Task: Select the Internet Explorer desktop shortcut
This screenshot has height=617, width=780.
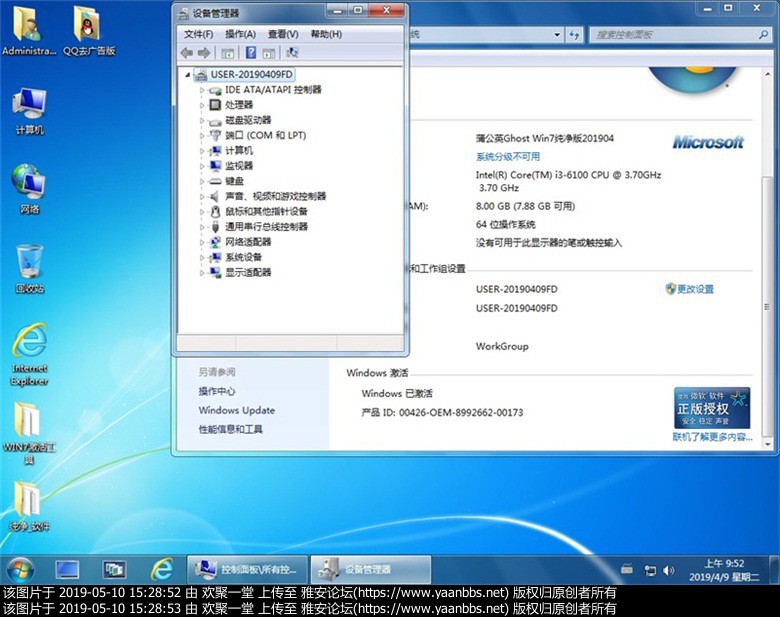Action: [29, 354]
